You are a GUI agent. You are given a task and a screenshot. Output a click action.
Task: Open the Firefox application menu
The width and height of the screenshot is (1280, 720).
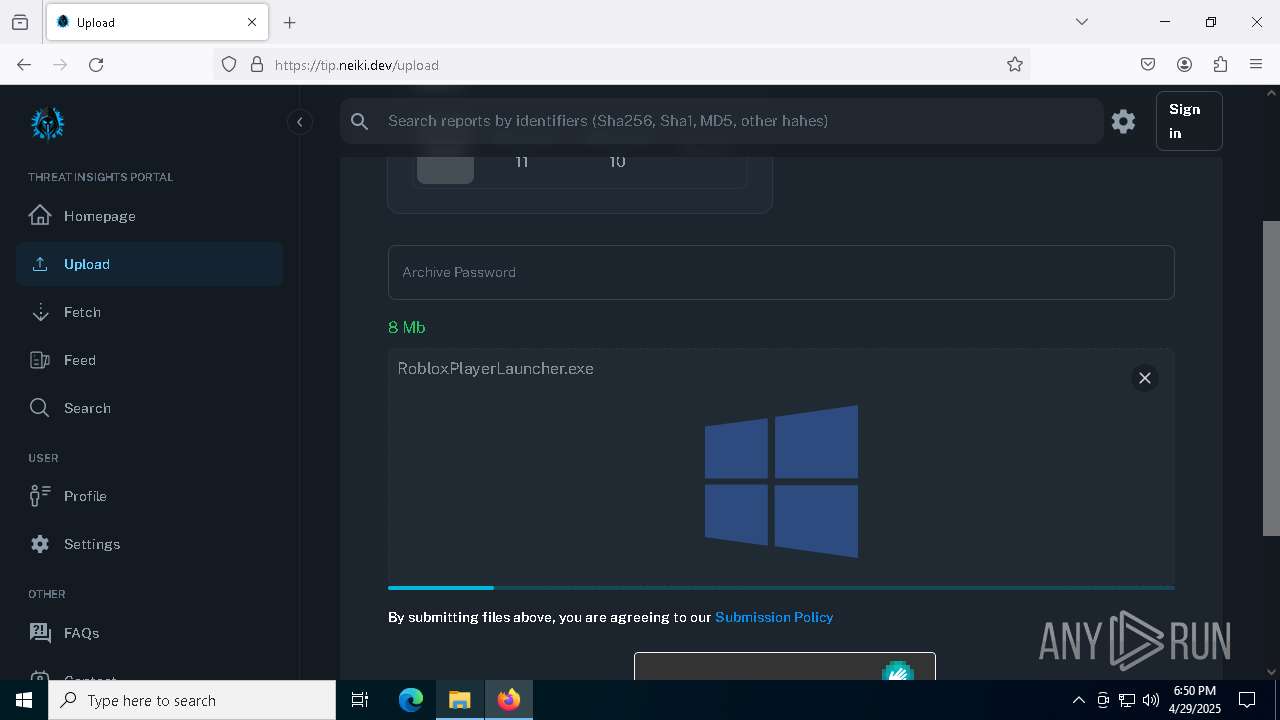1256,64
